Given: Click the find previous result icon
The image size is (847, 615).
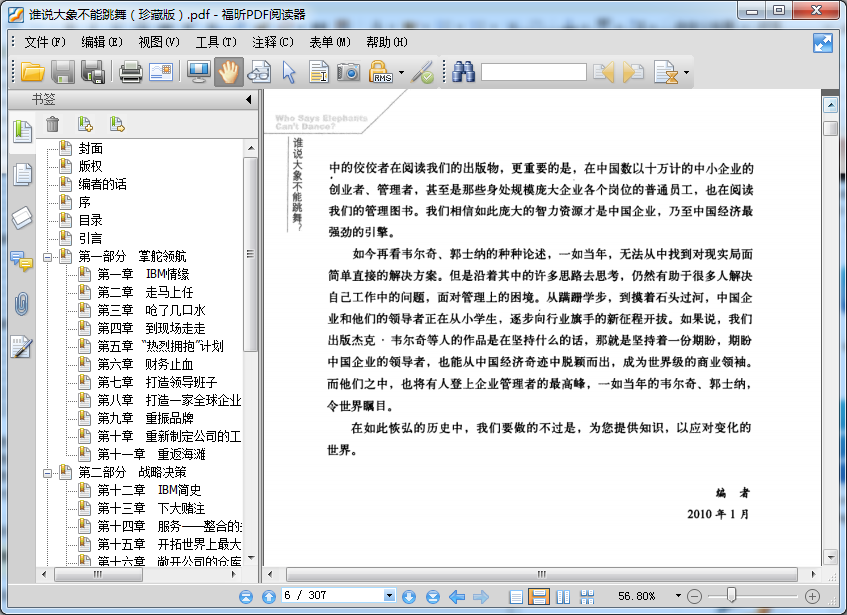Looking at the screenshot, I should coord(603,72).
